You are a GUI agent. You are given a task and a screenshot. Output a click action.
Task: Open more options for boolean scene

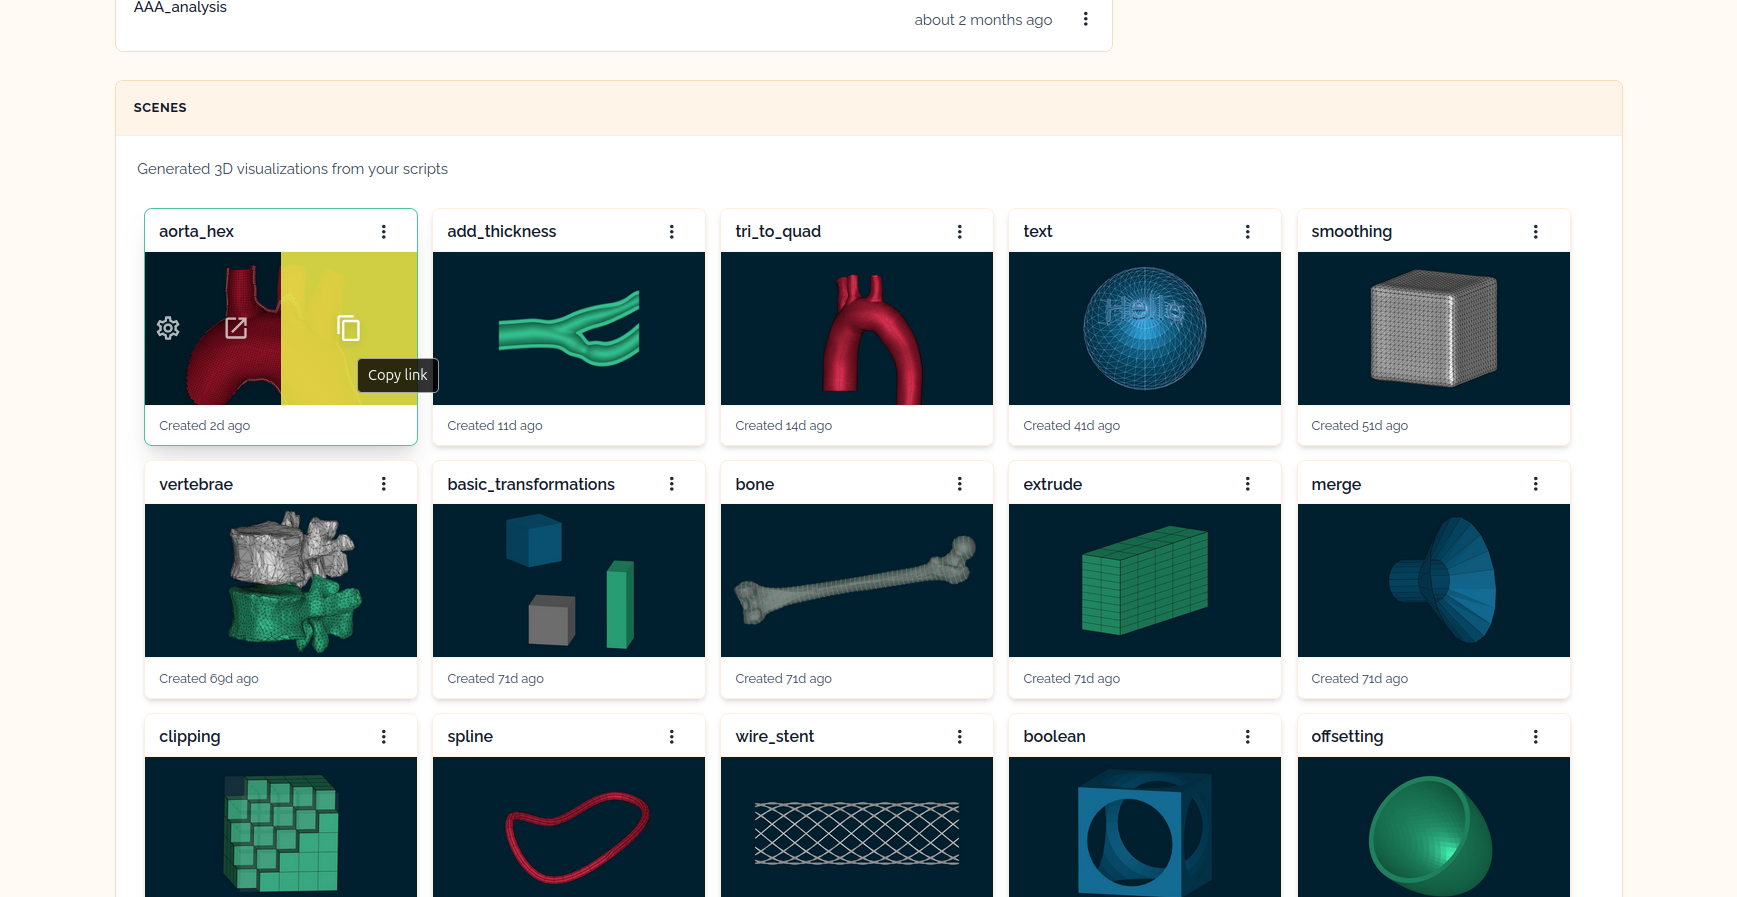(x=1247, y=737)
